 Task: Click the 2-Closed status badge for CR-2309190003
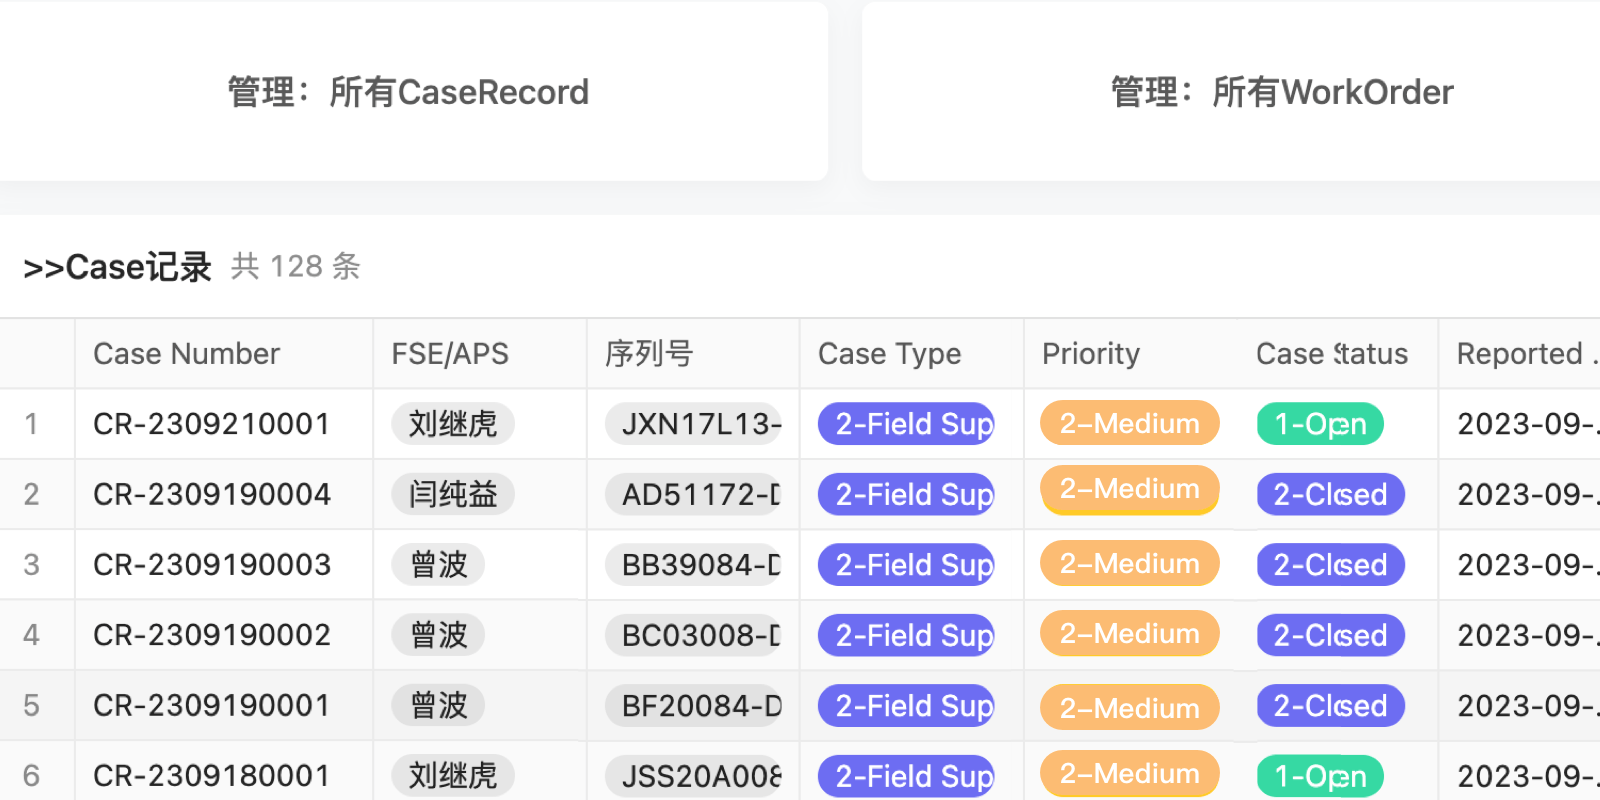click(1329, 565)
